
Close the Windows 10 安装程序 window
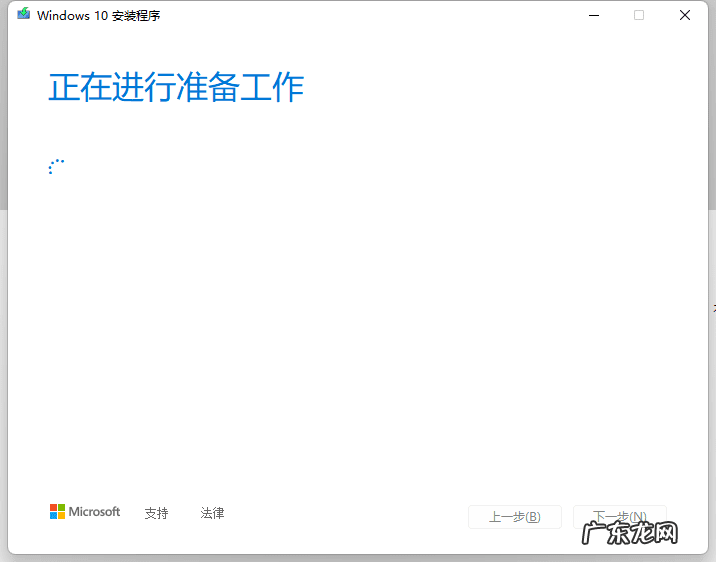(x=684, y=16)
